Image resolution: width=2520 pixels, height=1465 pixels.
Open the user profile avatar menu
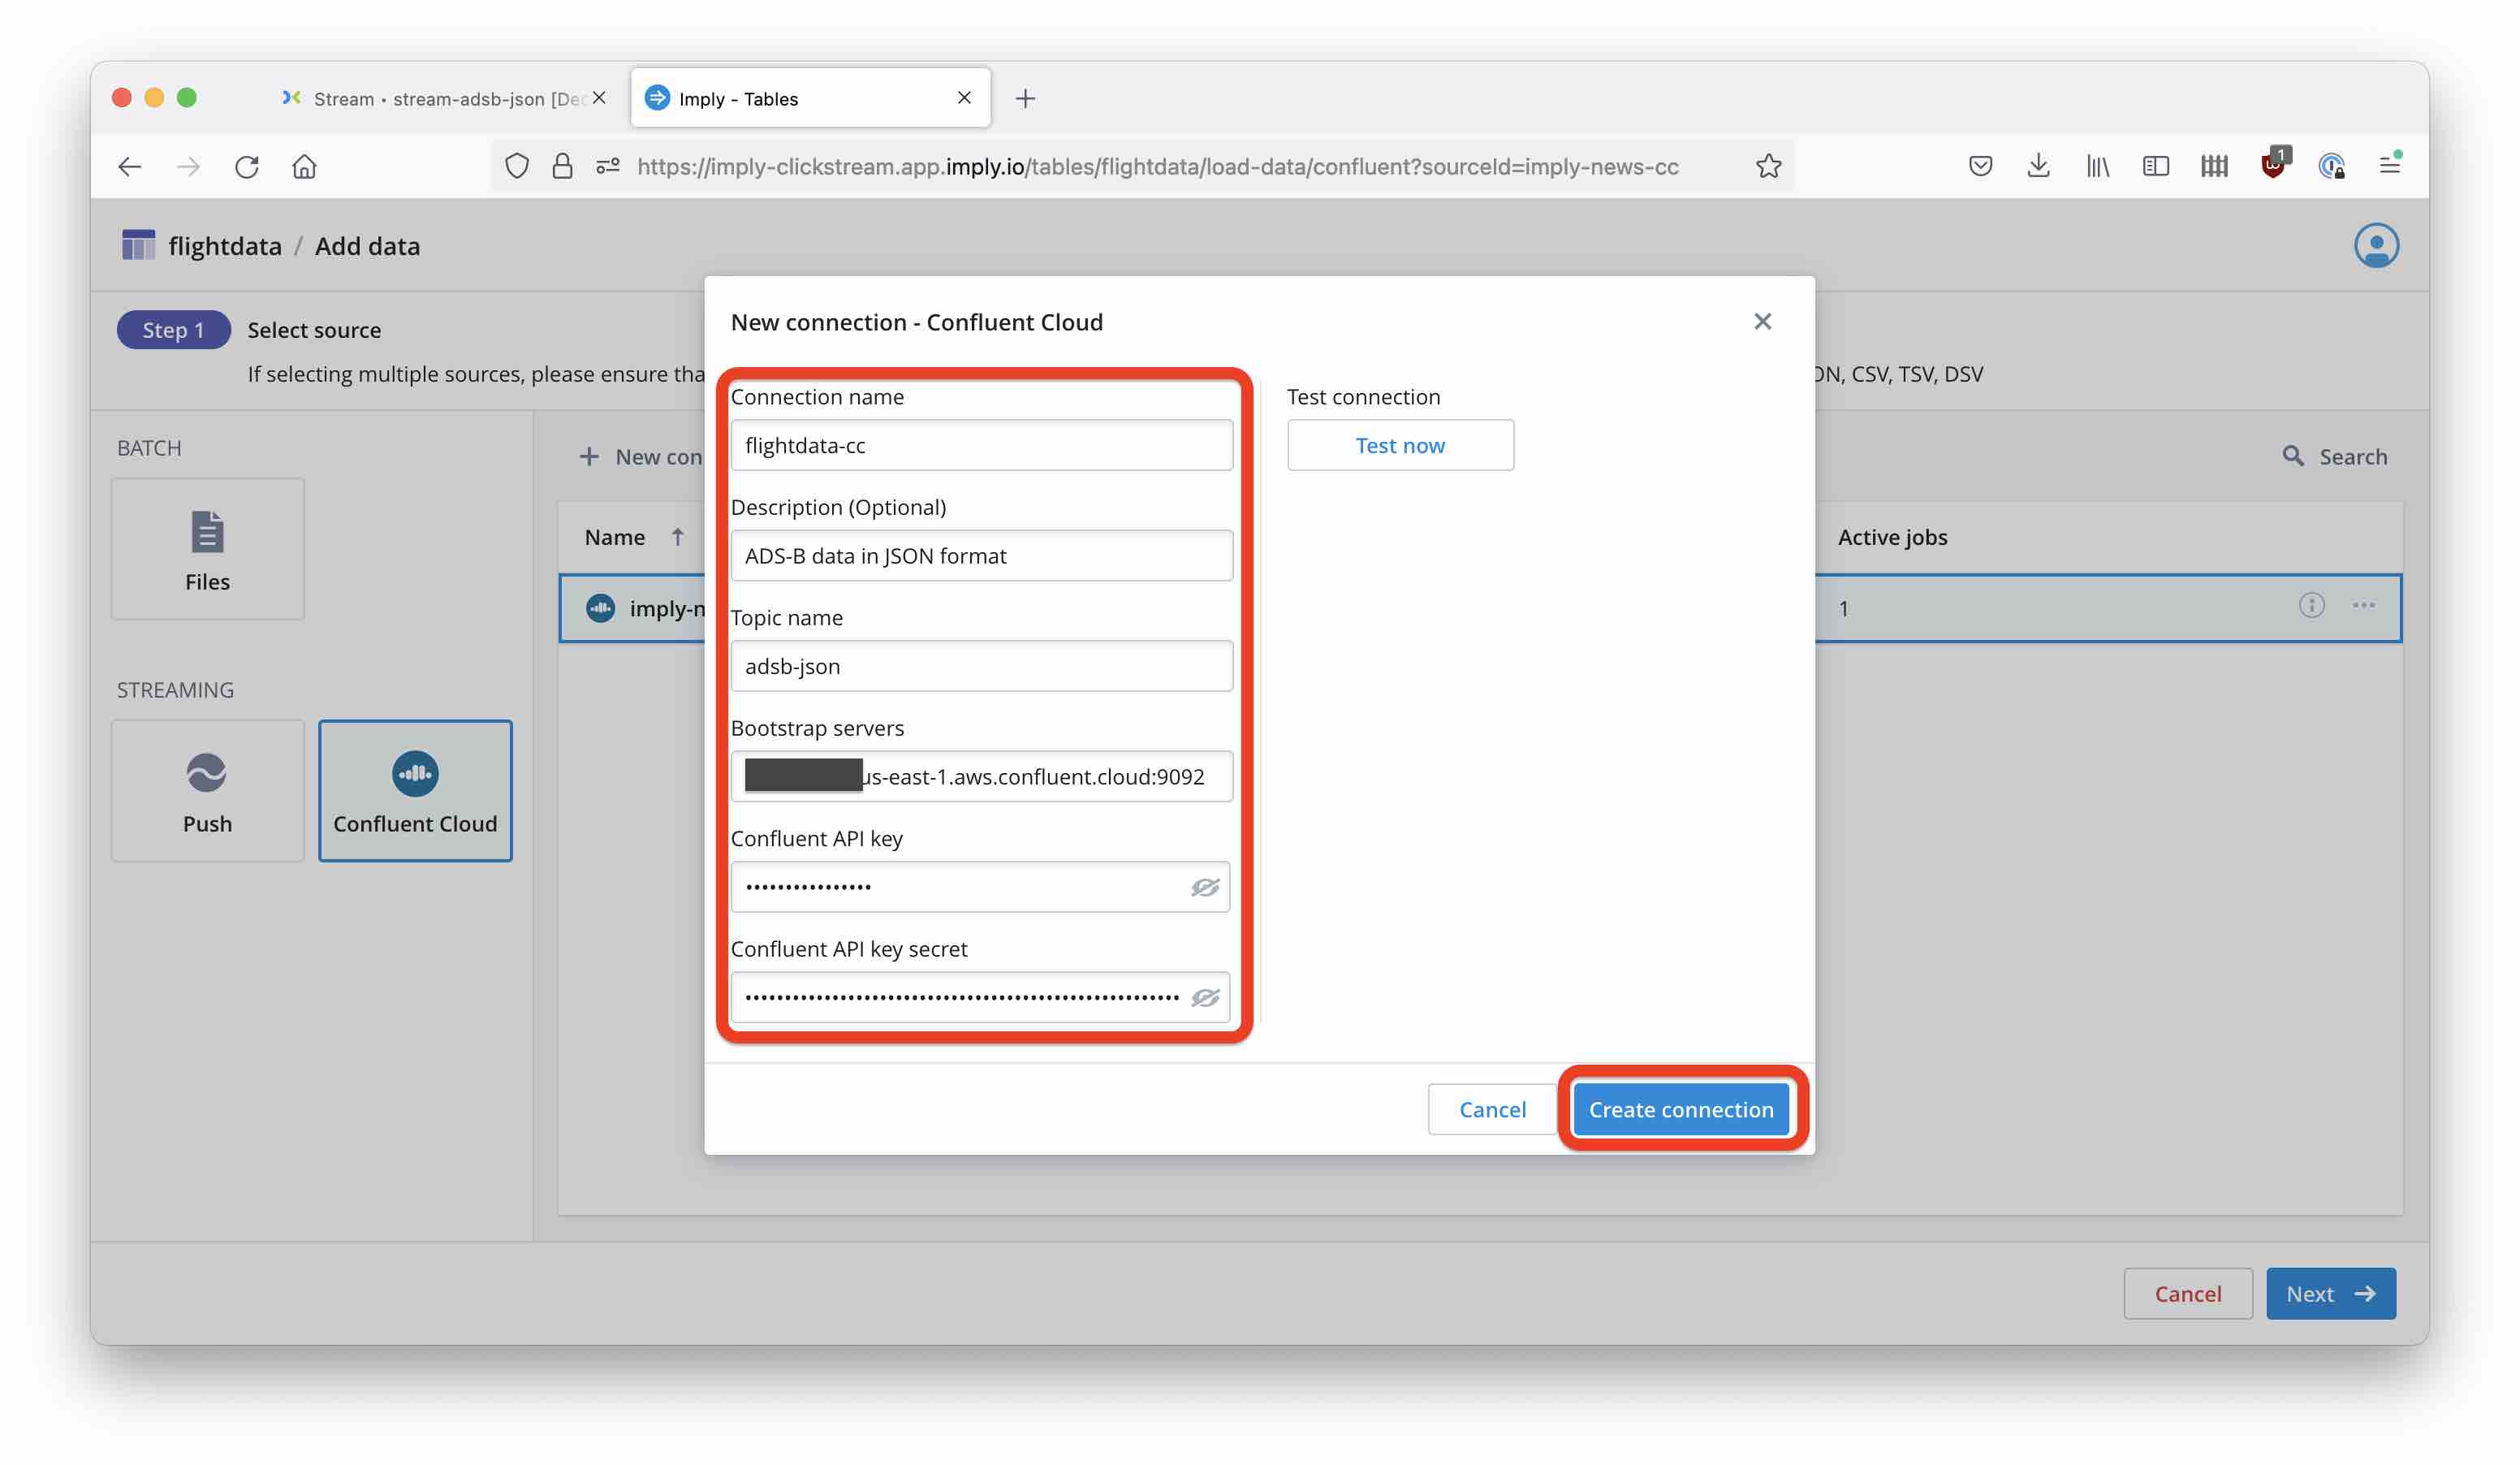coord(2378,245)
